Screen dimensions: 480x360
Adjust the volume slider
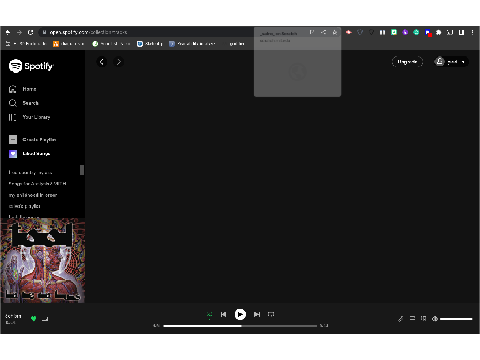click(x=456, y=319)
